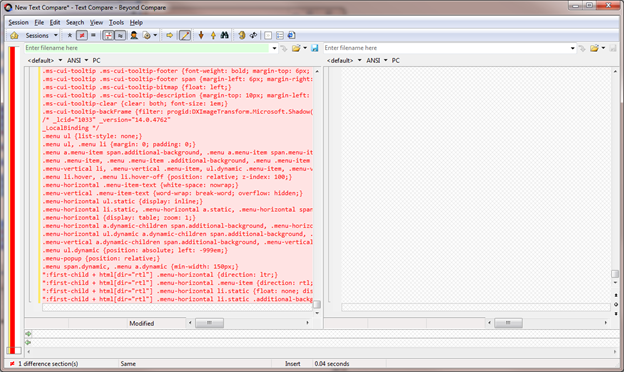Expand left open-file dropdown arrow
The width and height of the screenshot is (624, 372).
[x=305, y=48]
